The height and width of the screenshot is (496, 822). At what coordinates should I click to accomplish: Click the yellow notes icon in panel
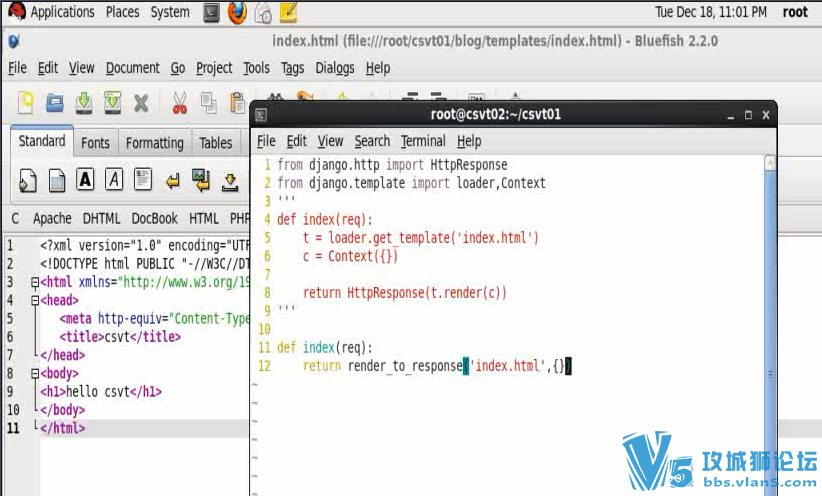click(x=288, y=13)
